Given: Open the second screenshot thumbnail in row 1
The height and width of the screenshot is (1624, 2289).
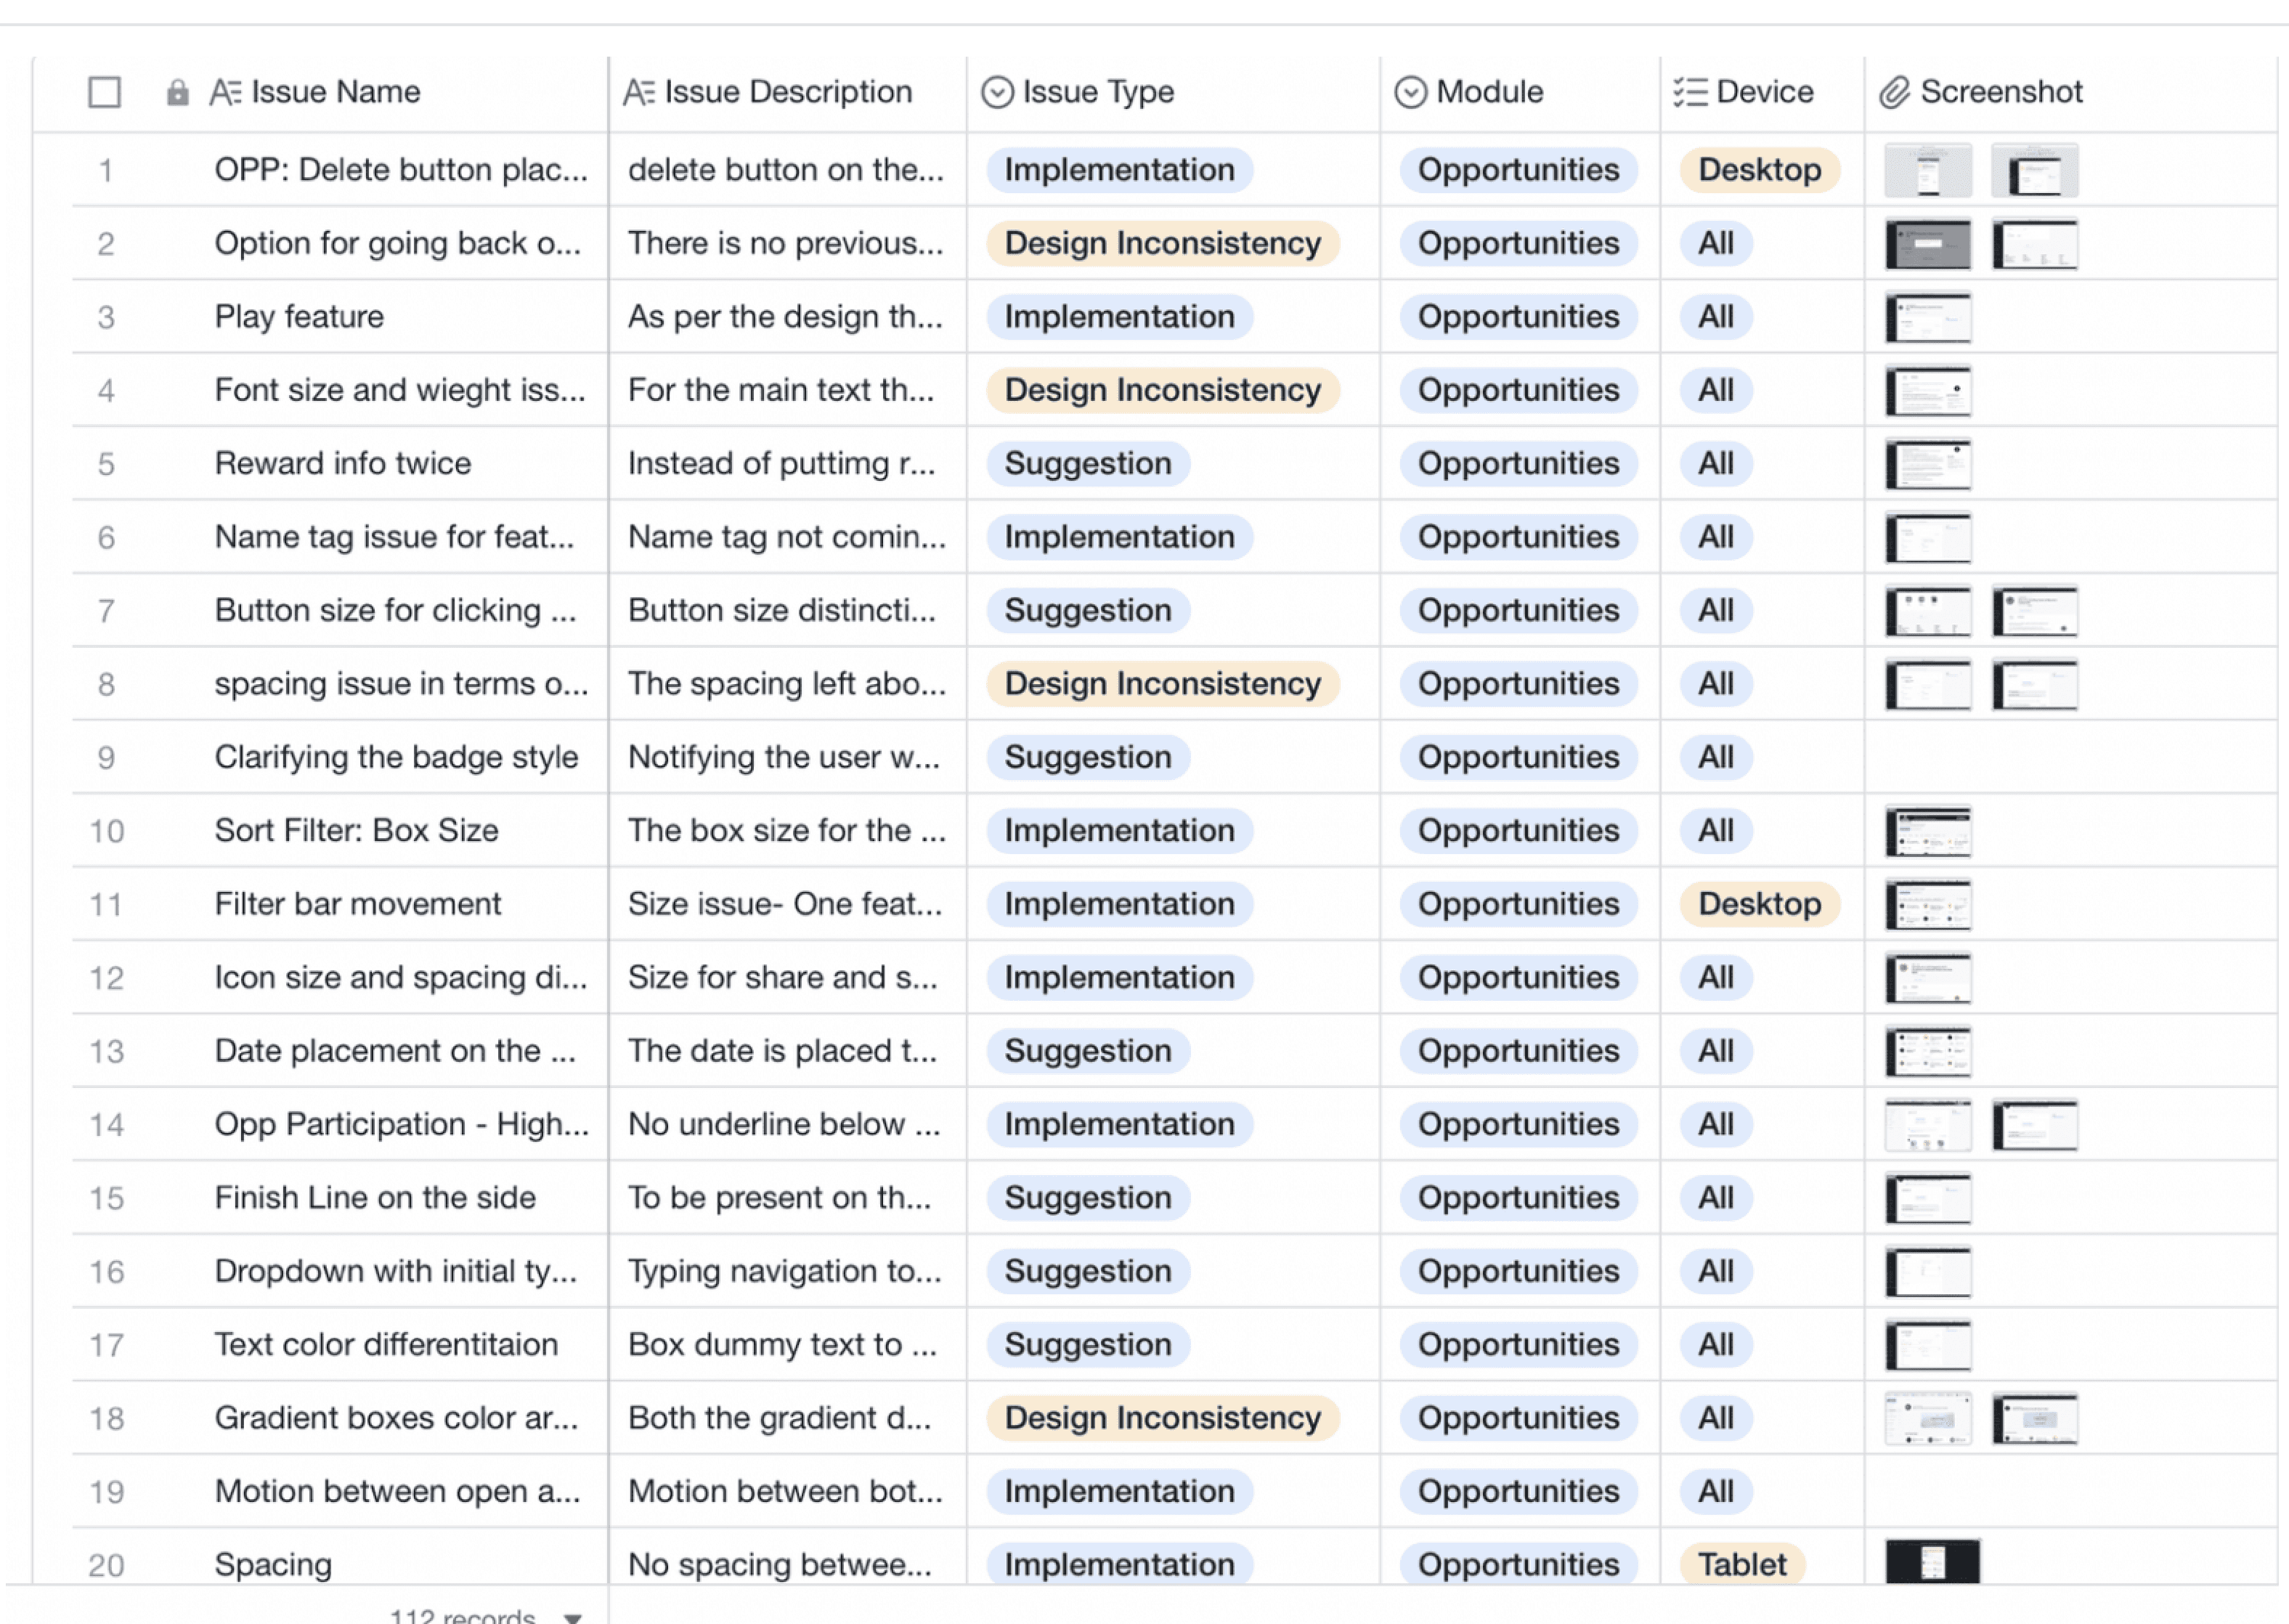Looking at the screenshot, I should tap(2034, 171).
